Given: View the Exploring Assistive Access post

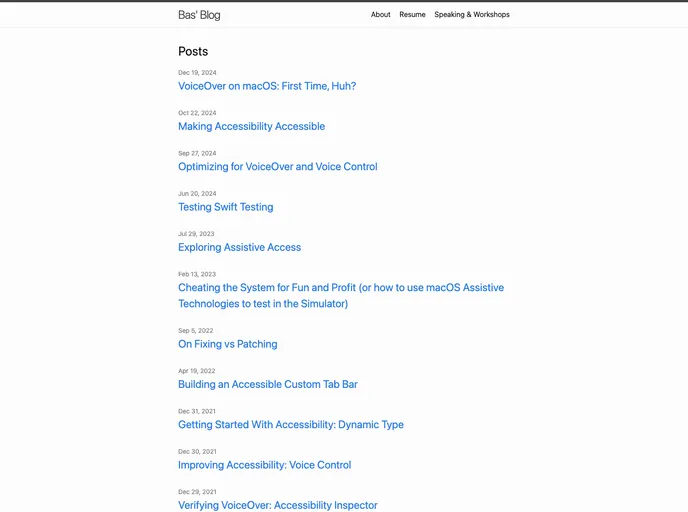Looking at the screenshot, I should pyautogui.click(x=239, y=247).
